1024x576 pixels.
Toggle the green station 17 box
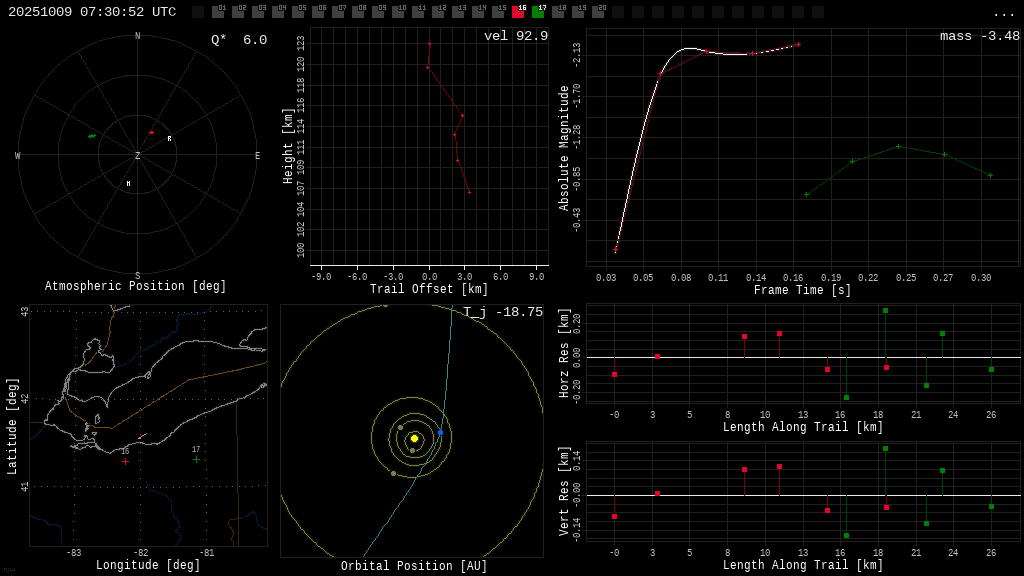[x=538, y=12]
